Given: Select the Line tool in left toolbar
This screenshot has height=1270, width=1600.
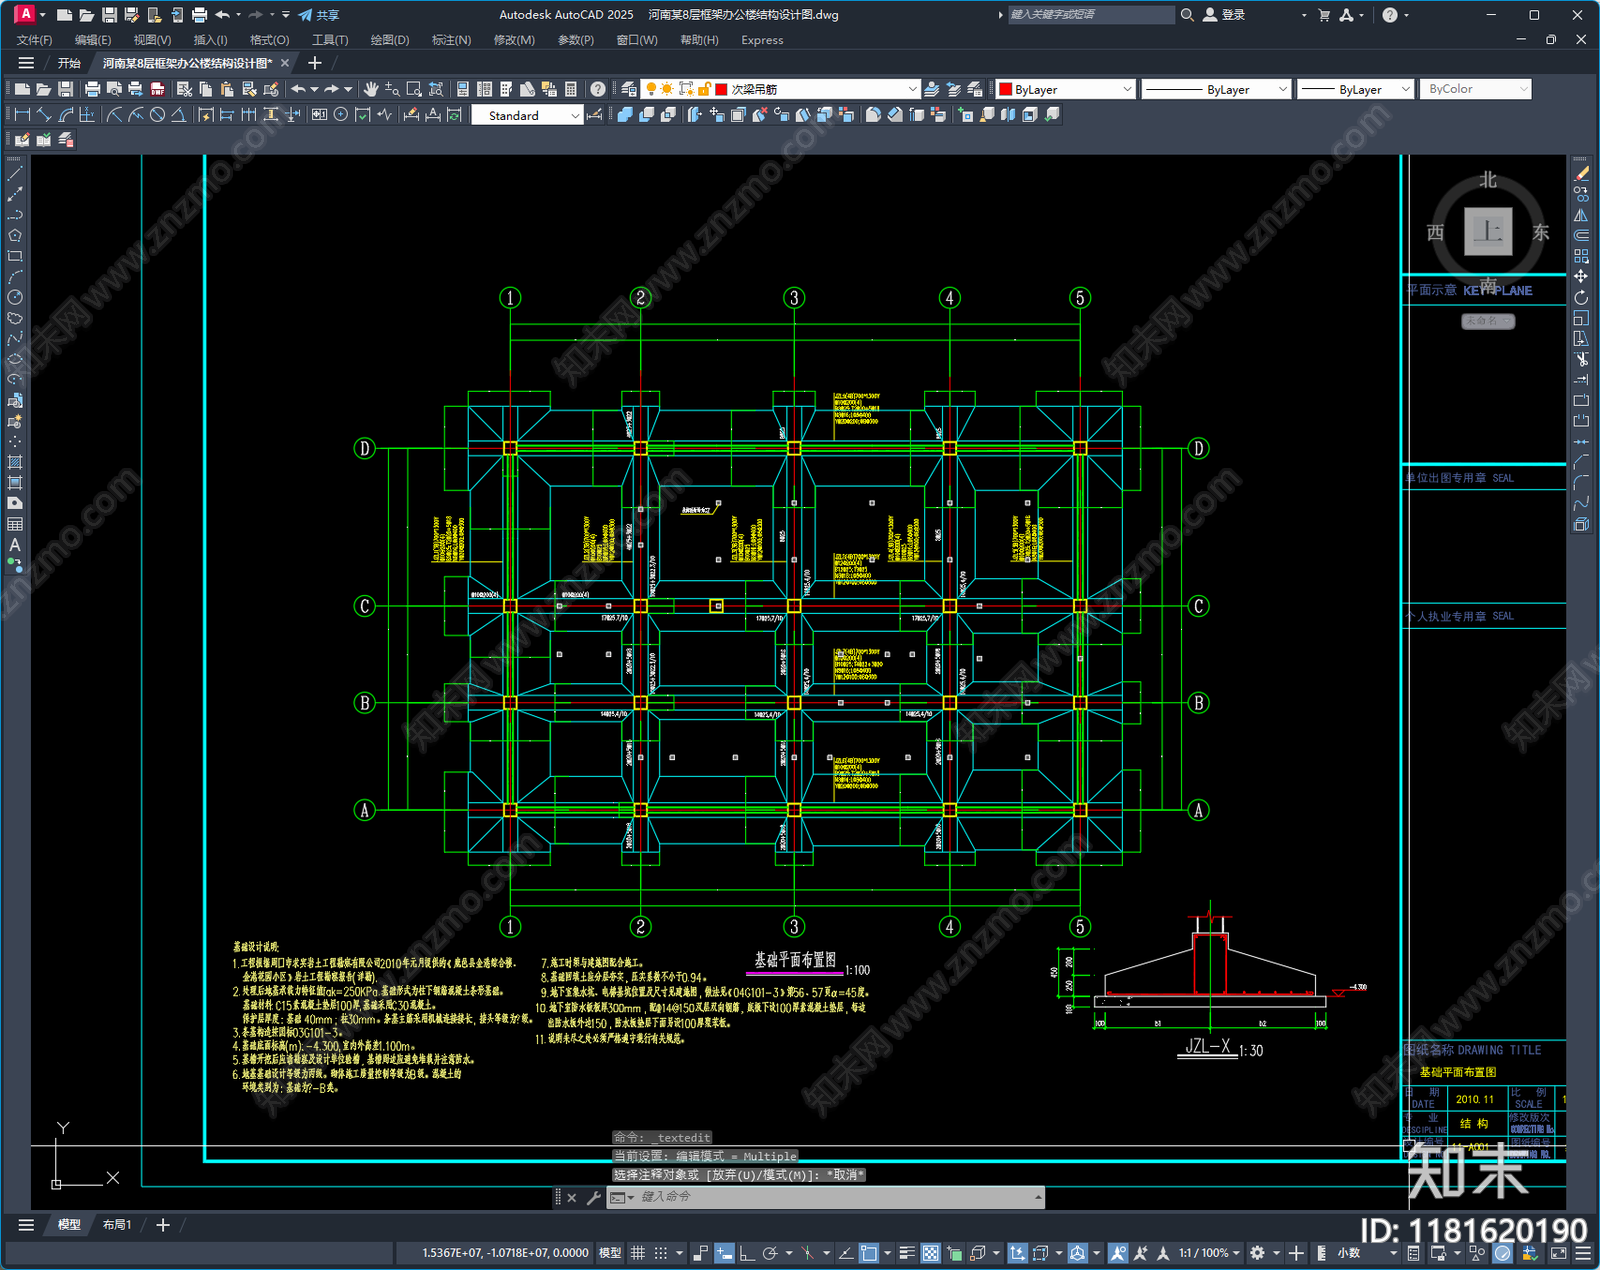Looking at the screenshot, I should (15, 174).
